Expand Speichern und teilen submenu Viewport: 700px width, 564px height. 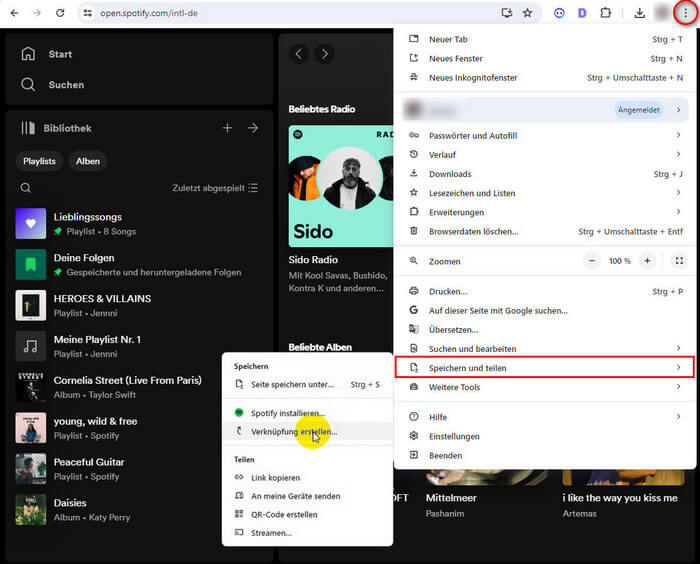545,368
